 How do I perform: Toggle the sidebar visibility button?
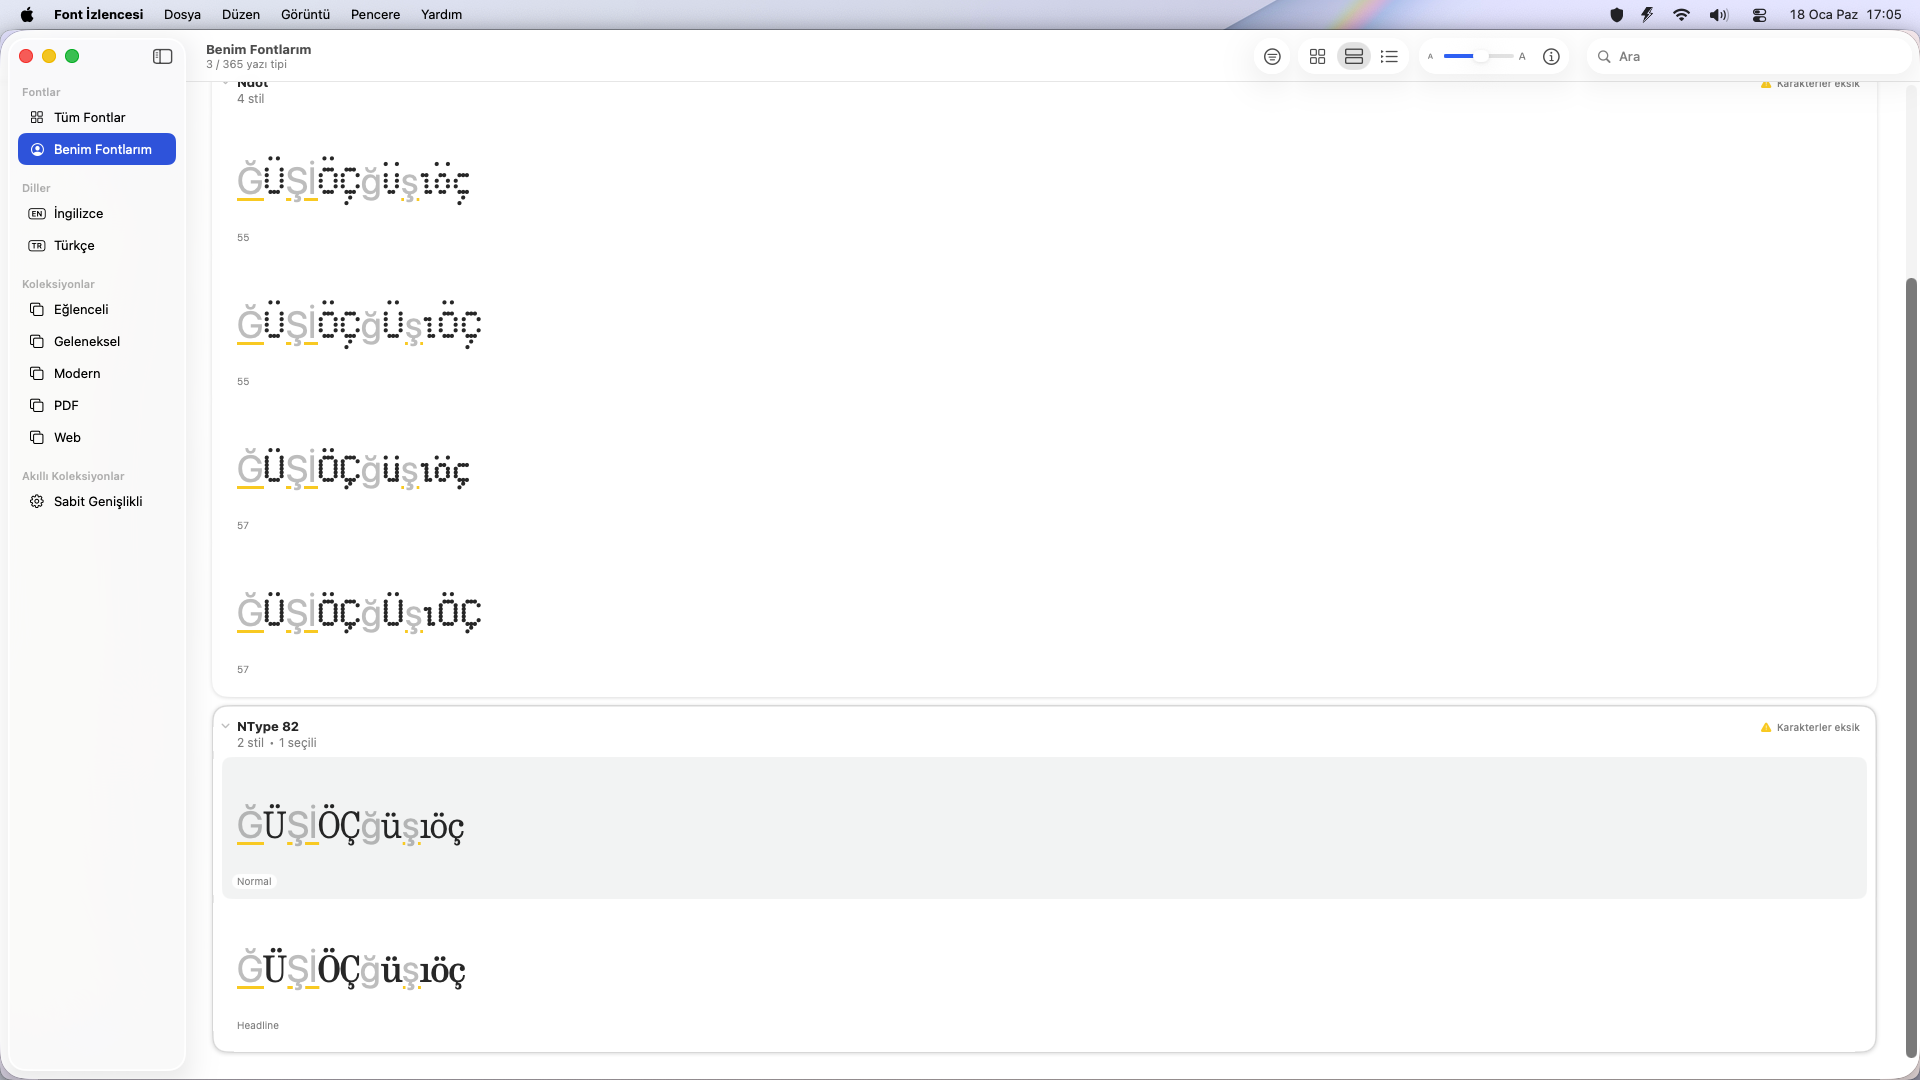(x=162, y=57)
